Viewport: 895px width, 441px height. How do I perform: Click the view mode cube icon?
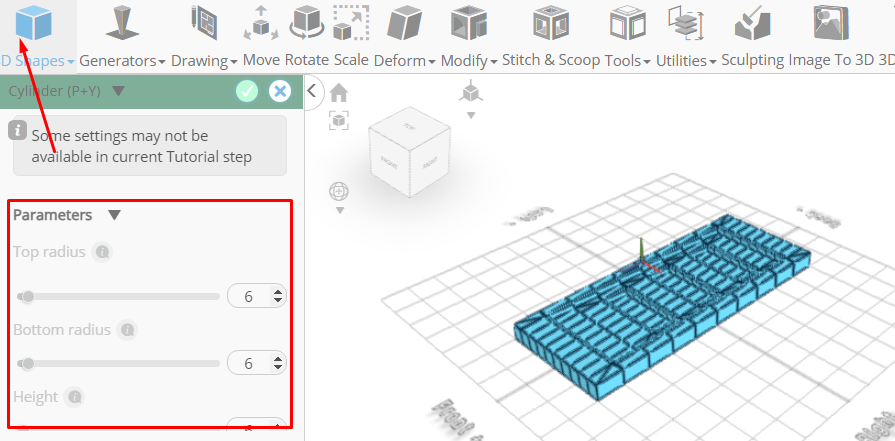point(470,91)
